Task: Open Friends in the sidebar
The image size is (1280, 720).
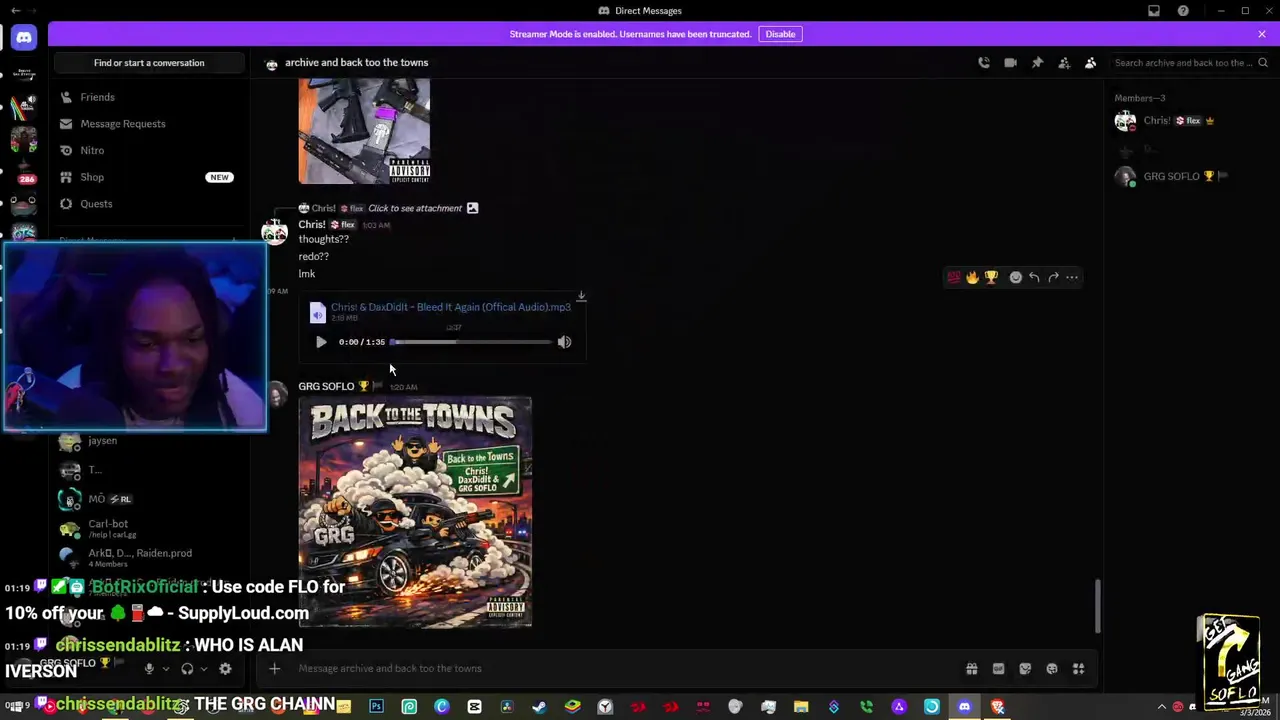Action: [149, 97]
